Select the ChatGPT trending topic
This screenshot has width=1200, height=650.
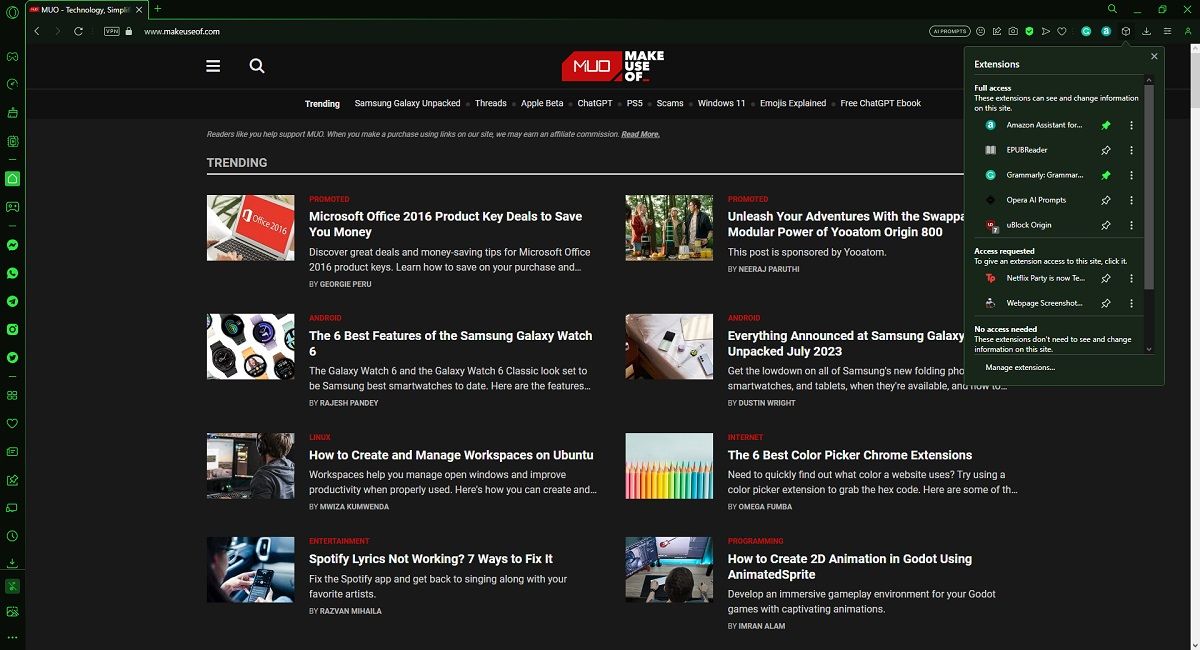pos(594,103)
